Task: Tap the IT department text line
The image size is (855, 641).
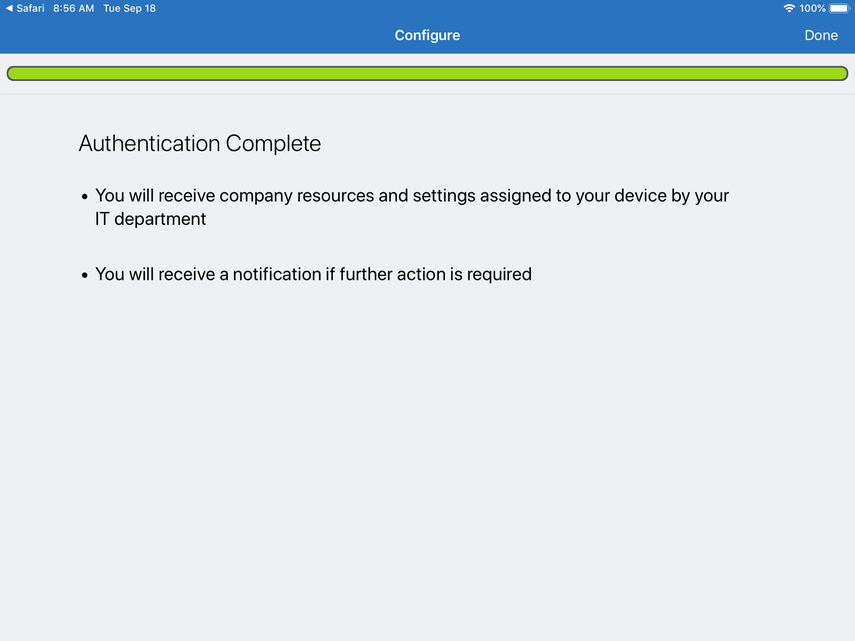Action: [x=150, y=219]
